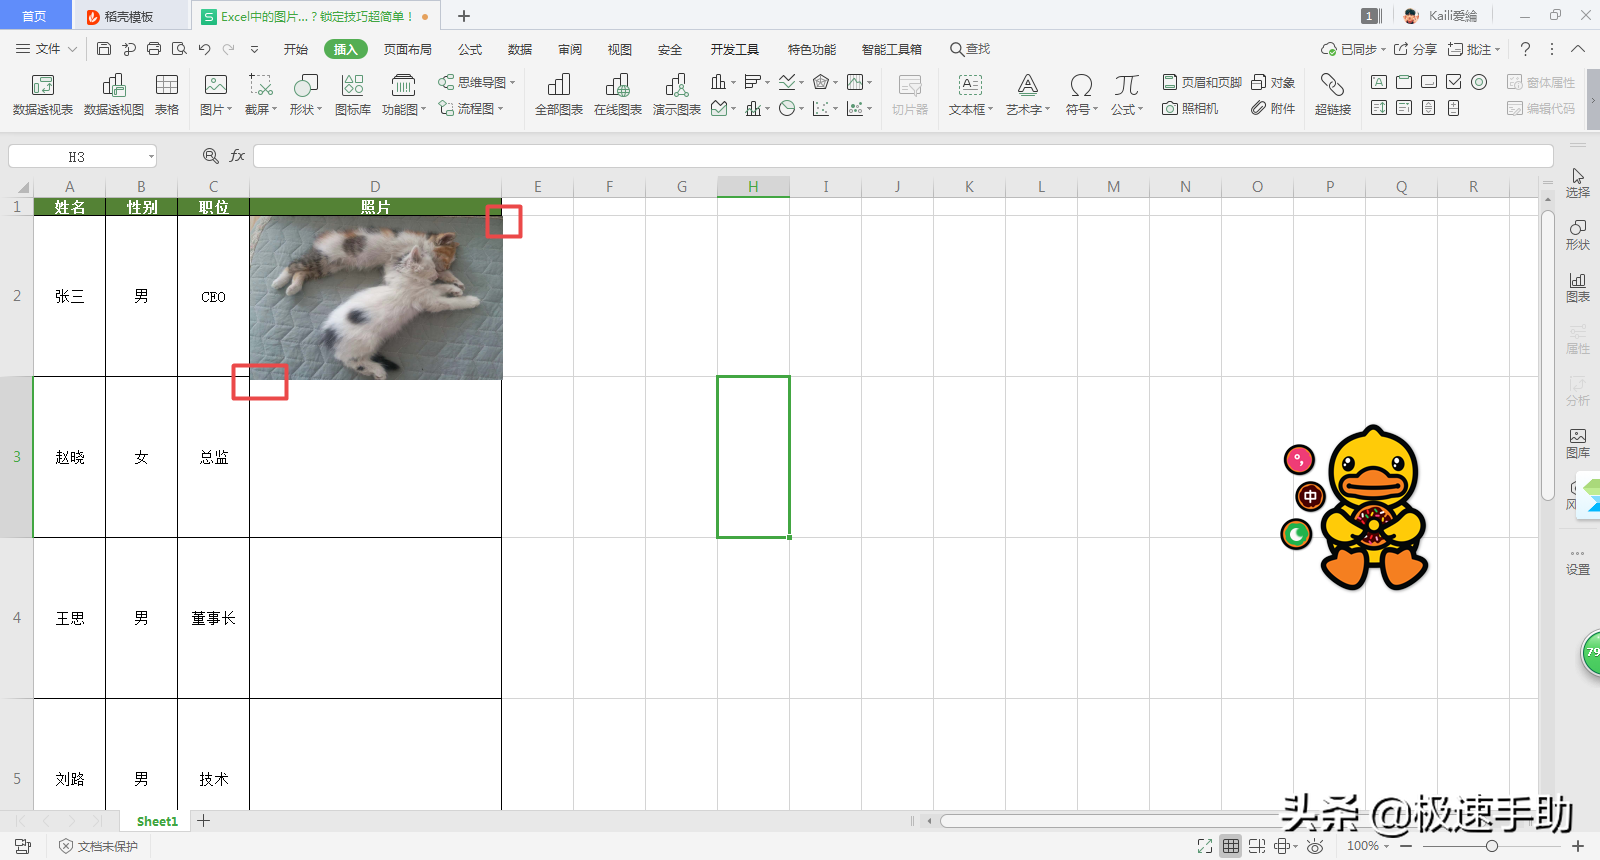Click the zoom in plus button

[1578, 846]
